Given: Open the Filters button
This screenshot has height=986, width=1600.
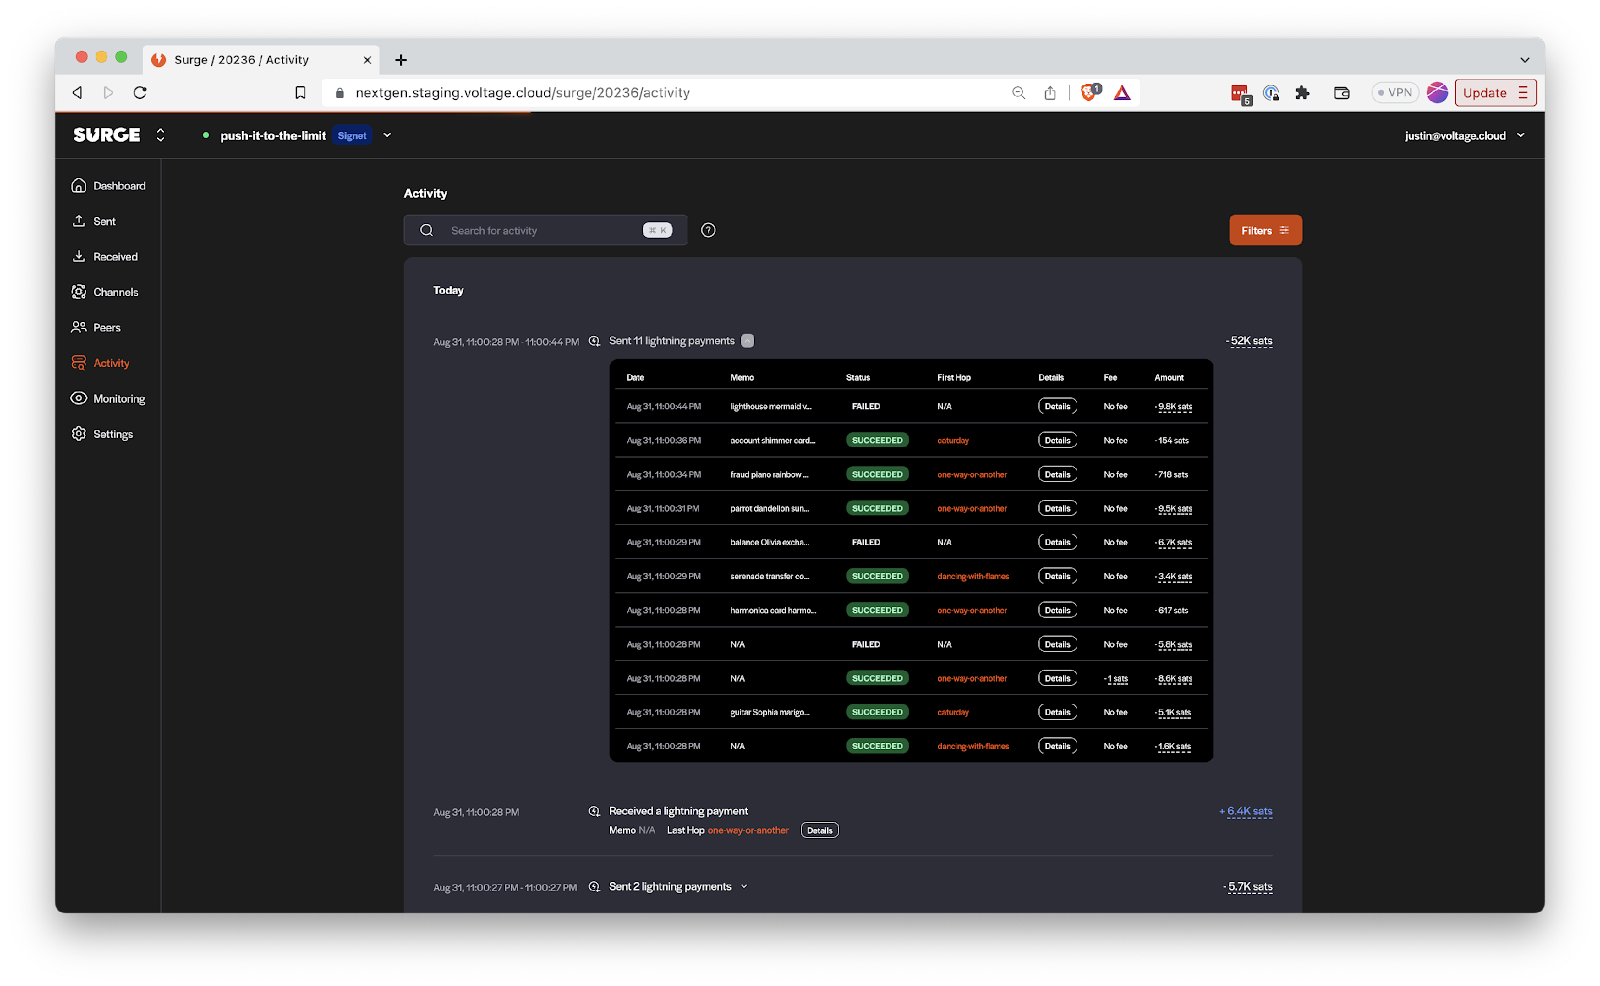Looking at the screenshot, I should [1265, 230].
